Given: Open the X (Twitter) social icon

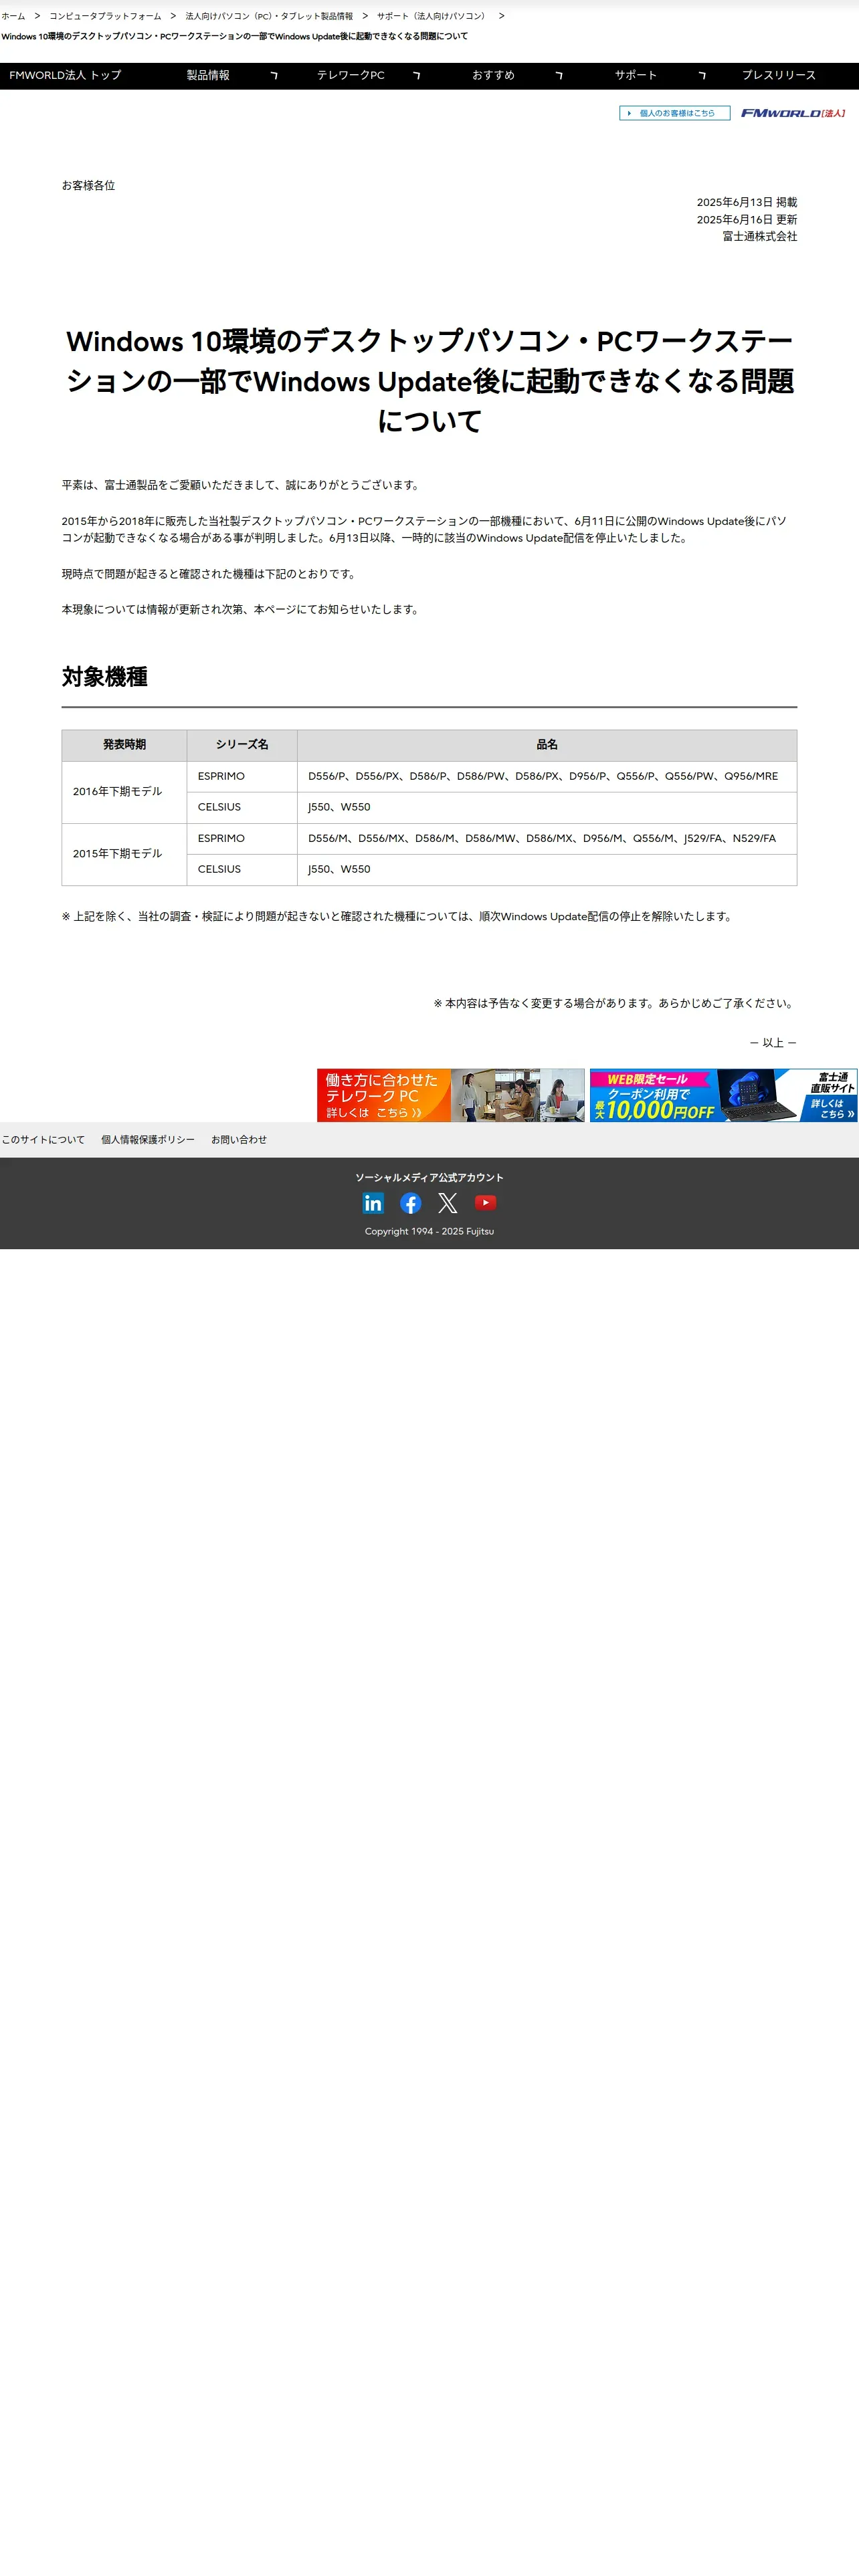Looking at the screenshot, I should point(448,1203).
